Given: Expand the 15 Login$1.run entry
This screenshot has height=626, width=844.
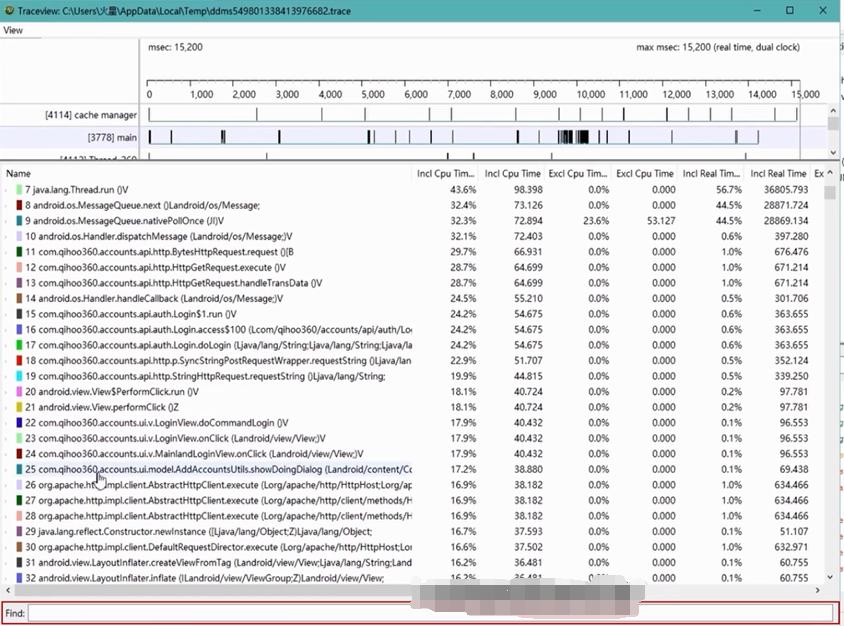Looking at the screenshot, I should [x=6, y=314].
